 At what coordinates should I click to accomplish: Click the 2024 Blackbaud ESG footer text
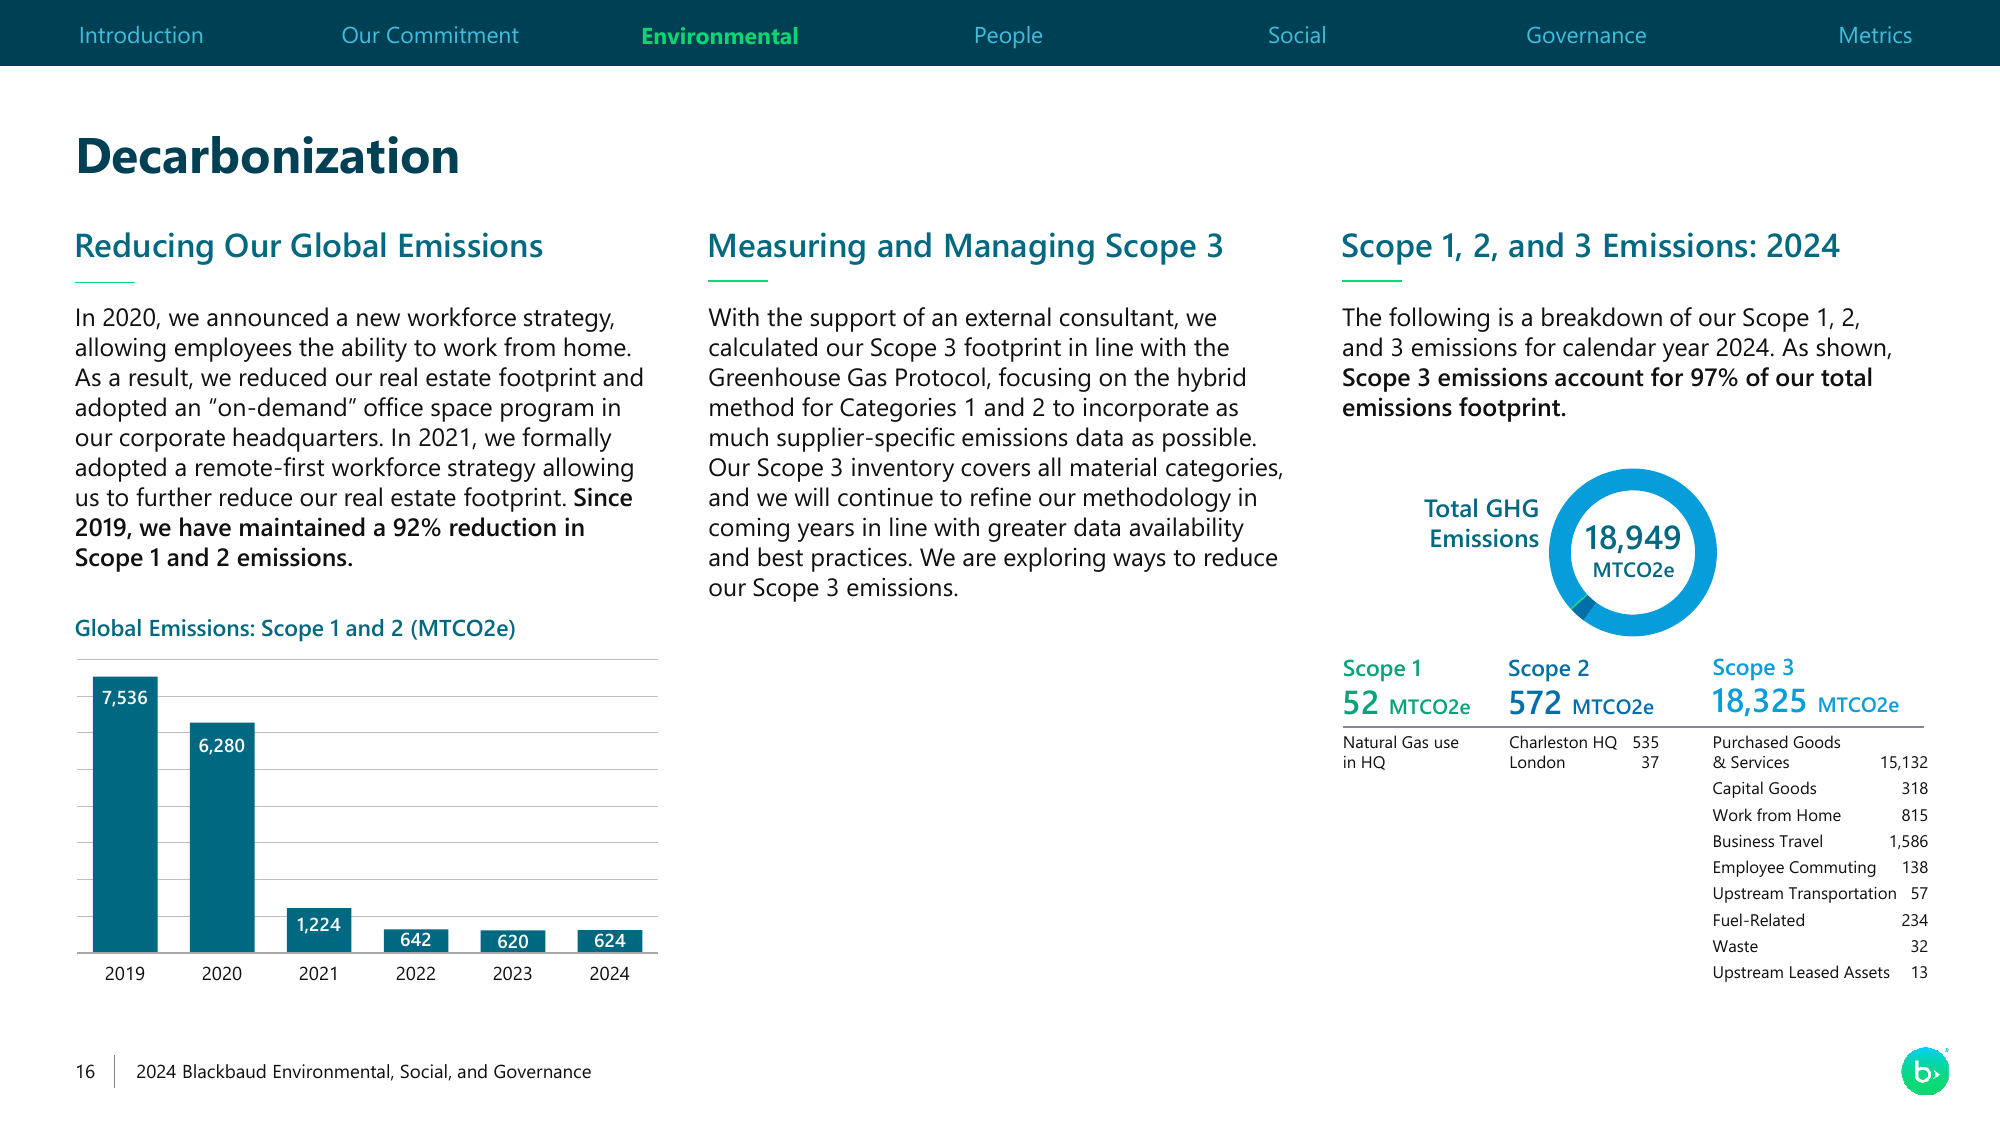pos(364,1071)
